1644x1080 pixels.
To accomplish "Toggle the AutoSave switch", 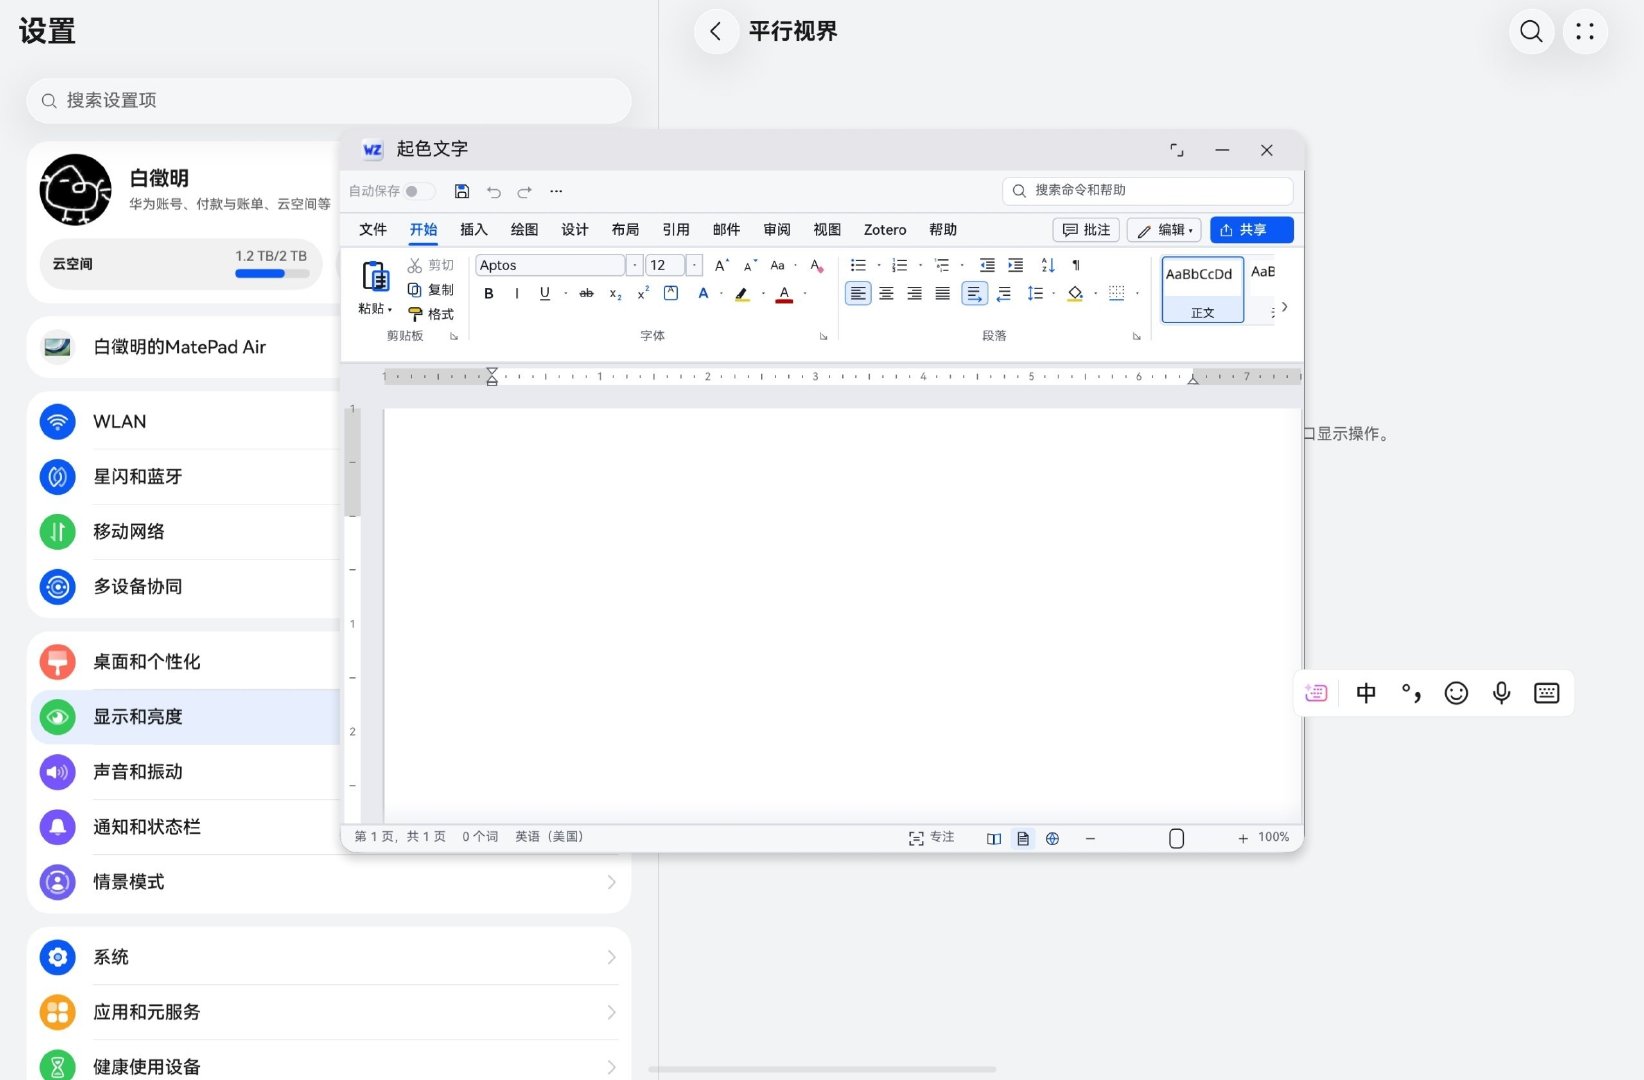I will coord(419,191).
